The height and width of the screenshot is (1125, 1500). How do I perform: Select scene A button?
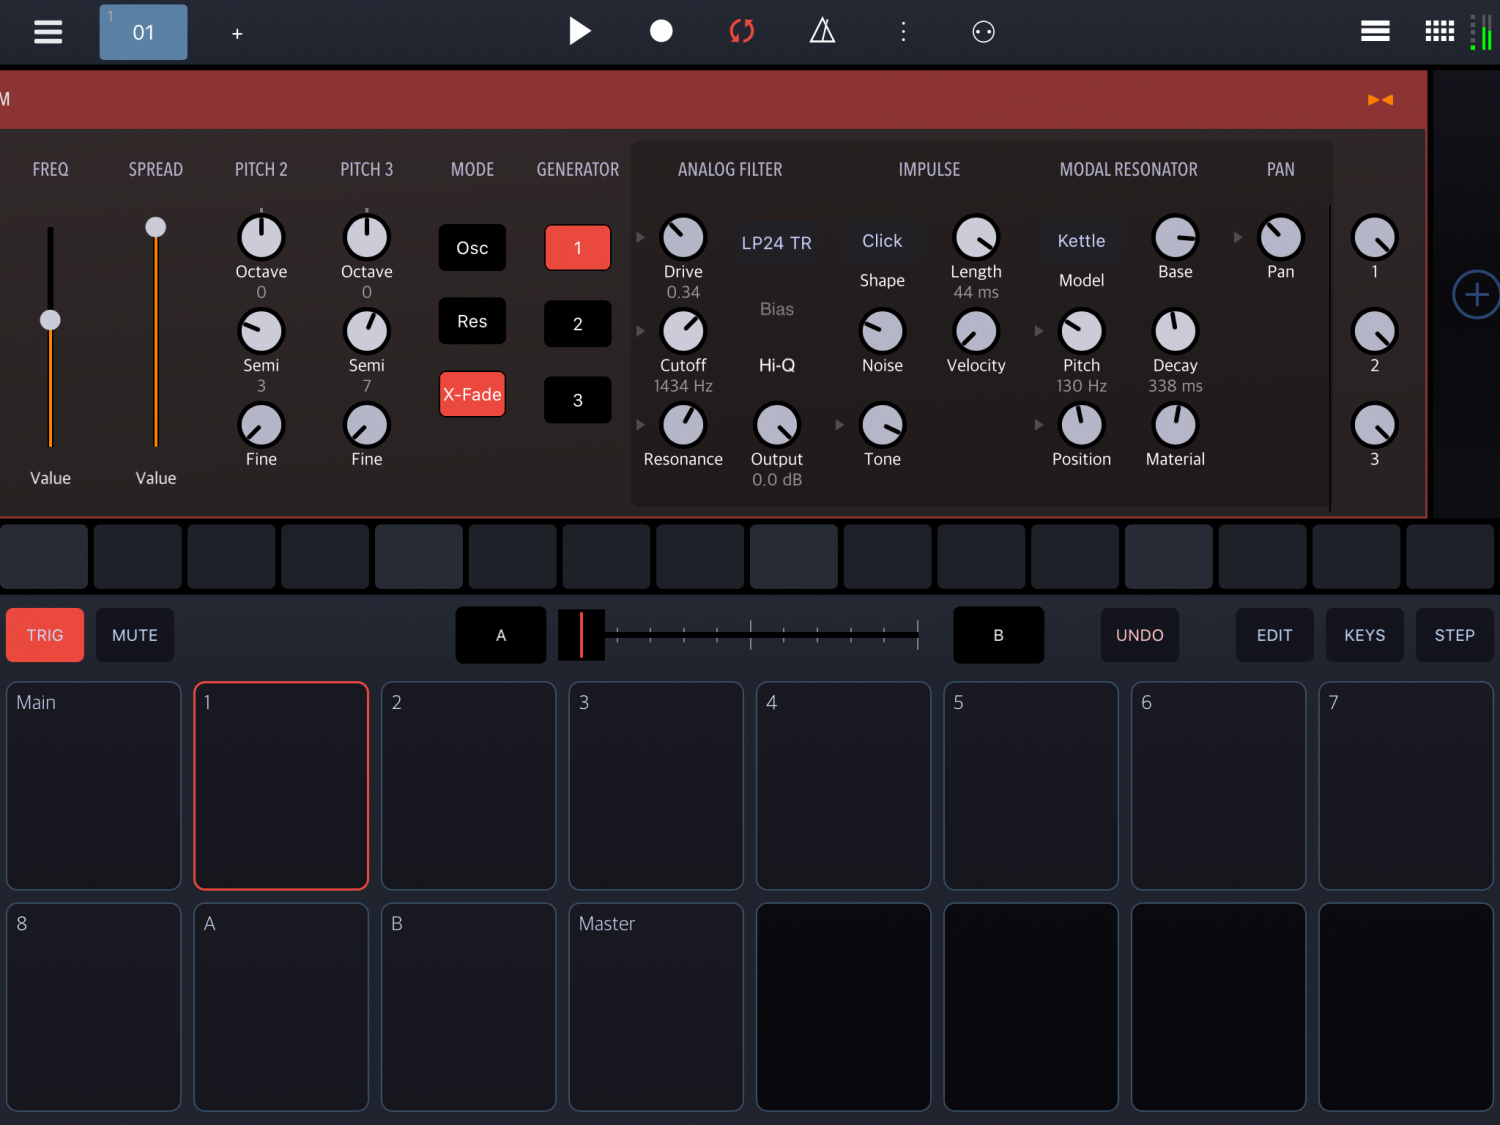click(x=501, y=635)
